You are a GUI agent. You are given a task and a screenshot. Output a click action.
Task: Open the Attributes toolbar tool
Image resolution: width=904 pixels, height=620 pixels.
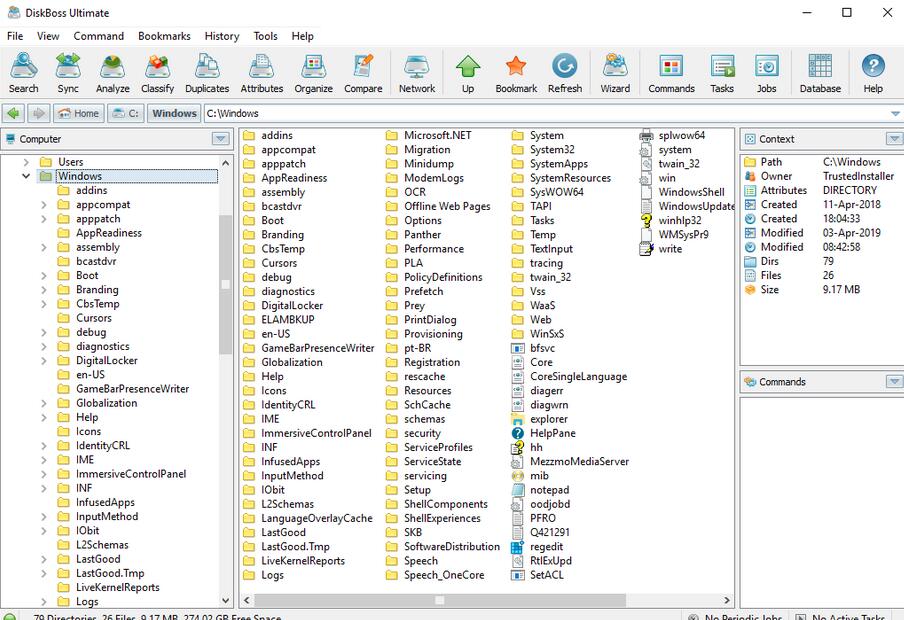pyautogui.click(x=262, y=73)
